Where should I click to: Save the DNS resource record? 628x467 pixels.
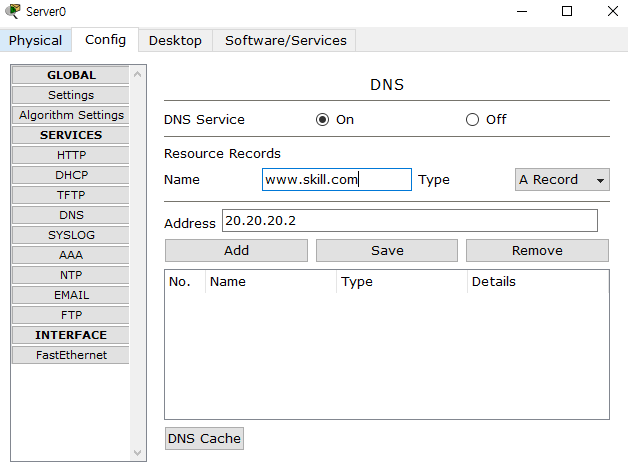coord(387,251)
